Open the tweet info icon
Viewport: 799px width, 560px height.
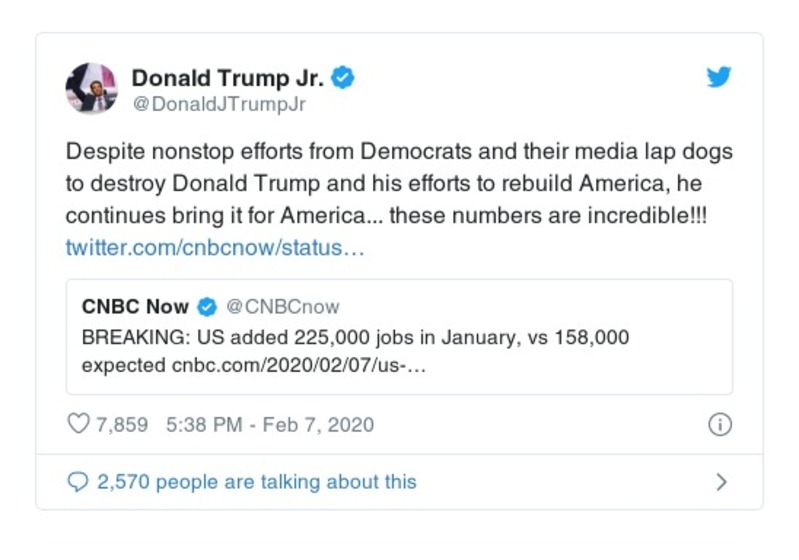pyautogui.click(x=719, y=424)
